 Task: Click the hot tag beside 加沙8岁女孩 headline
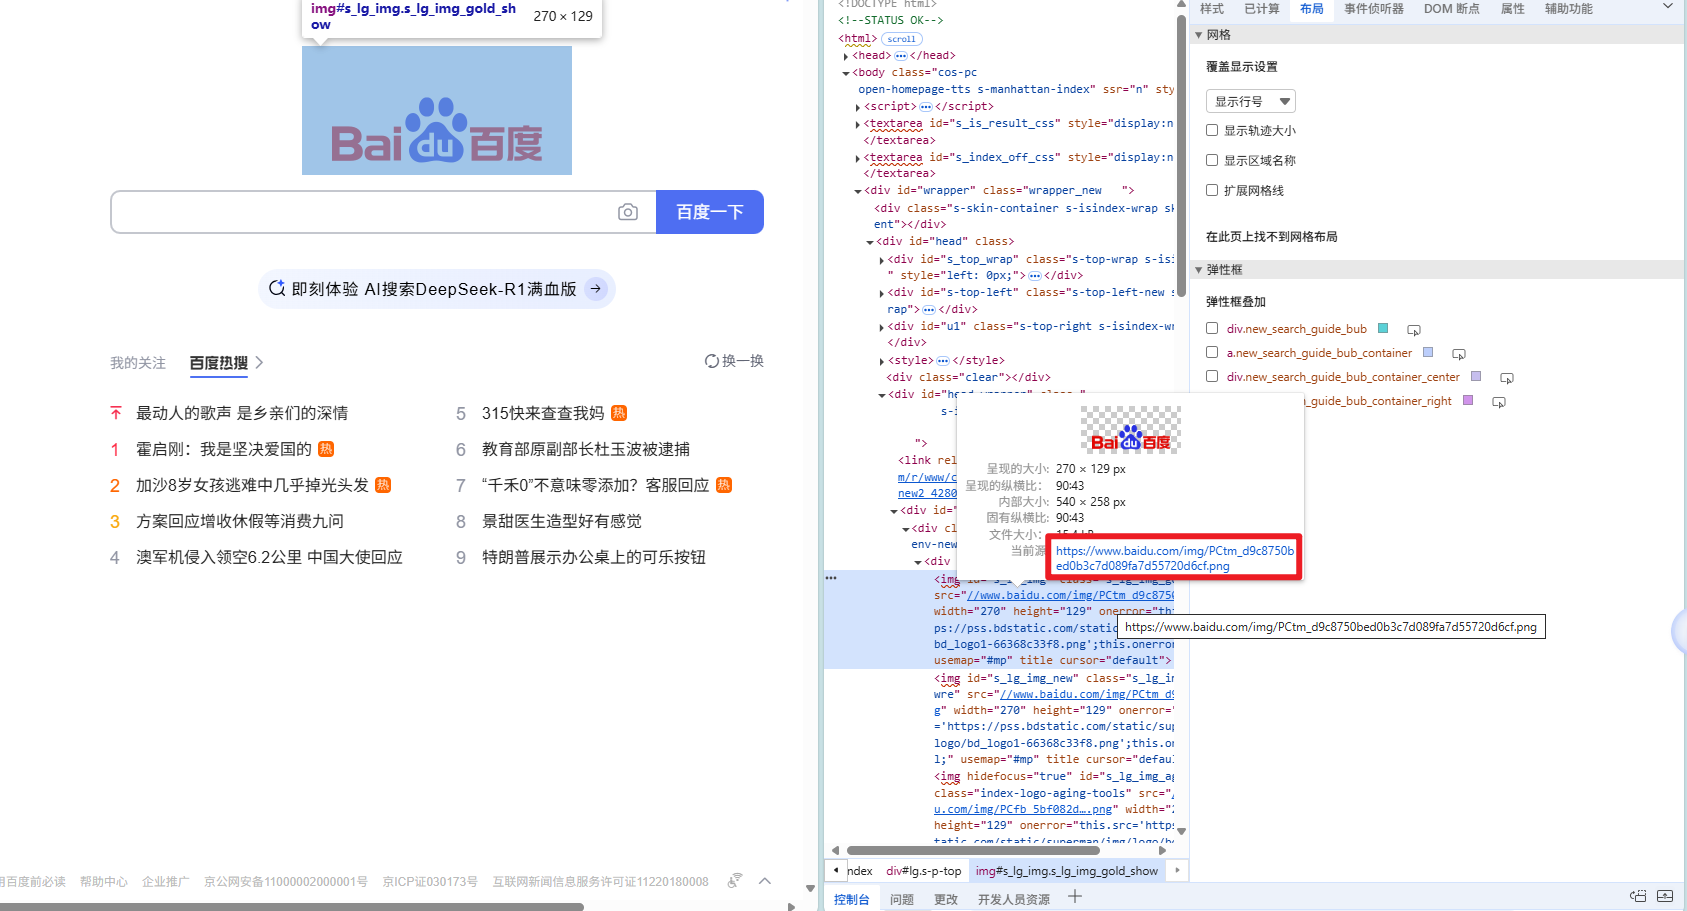[x=383, y=485]
